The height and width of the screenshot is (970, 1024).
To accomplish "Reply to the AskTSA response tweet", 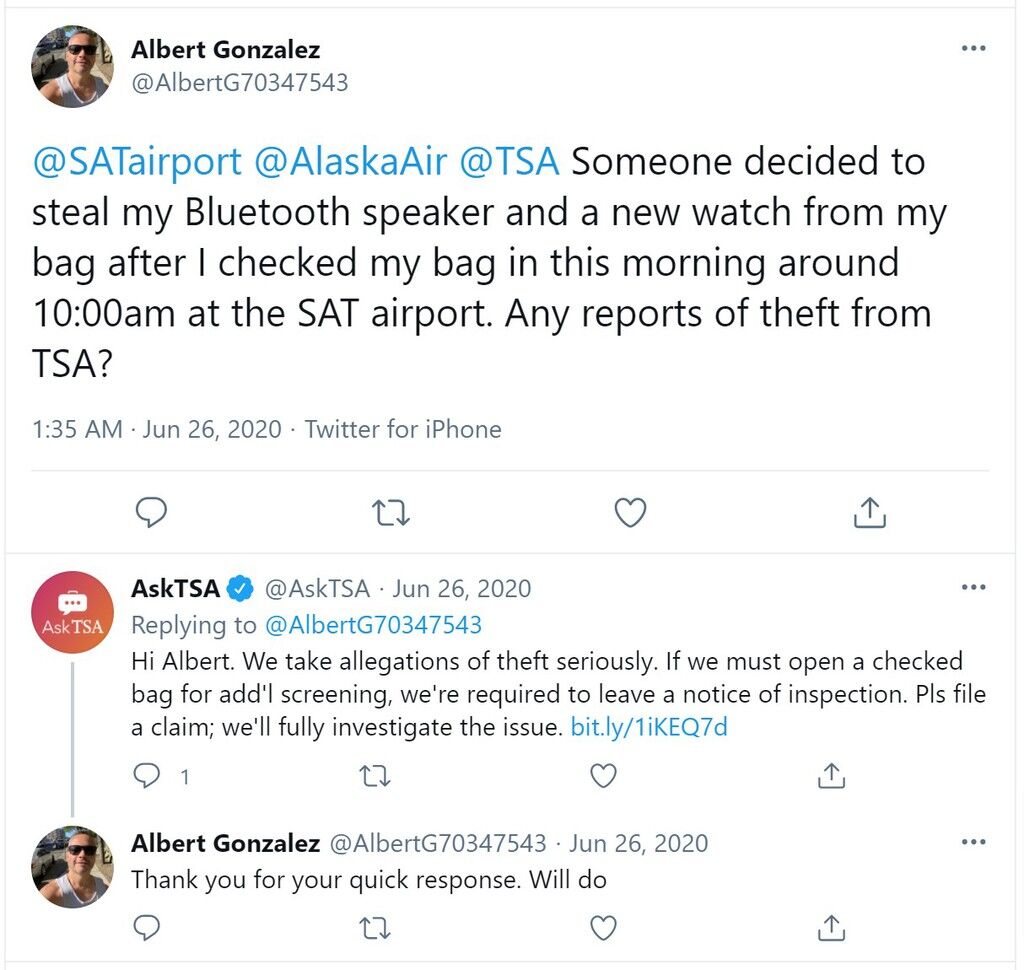I will point(146,776).
